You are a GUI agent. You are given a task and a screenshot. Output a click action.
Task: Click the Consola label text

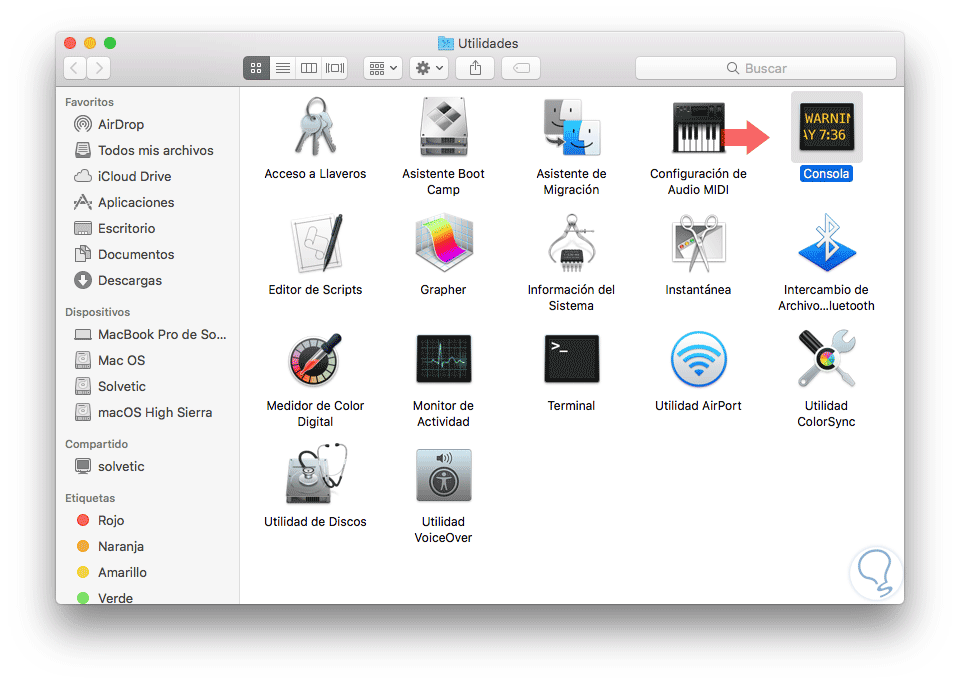(827, 174)
